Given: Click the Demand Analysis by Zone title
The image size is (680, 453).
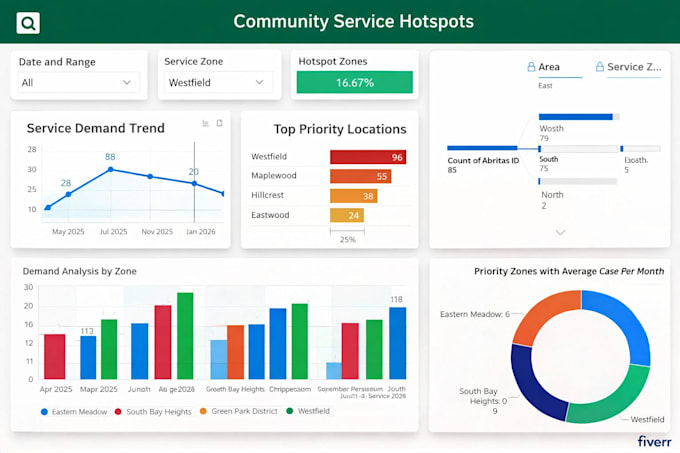Looking at the screenshot, I should coord(79,271).
